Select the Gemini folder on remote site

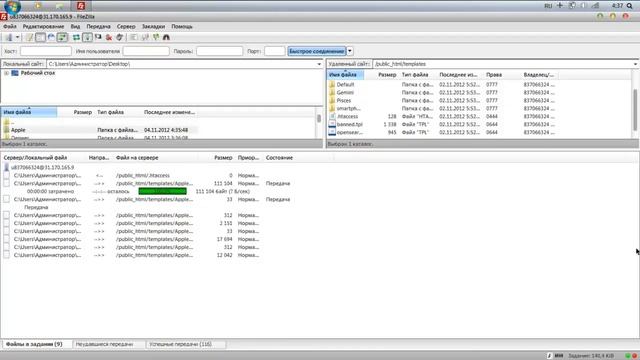345,93
